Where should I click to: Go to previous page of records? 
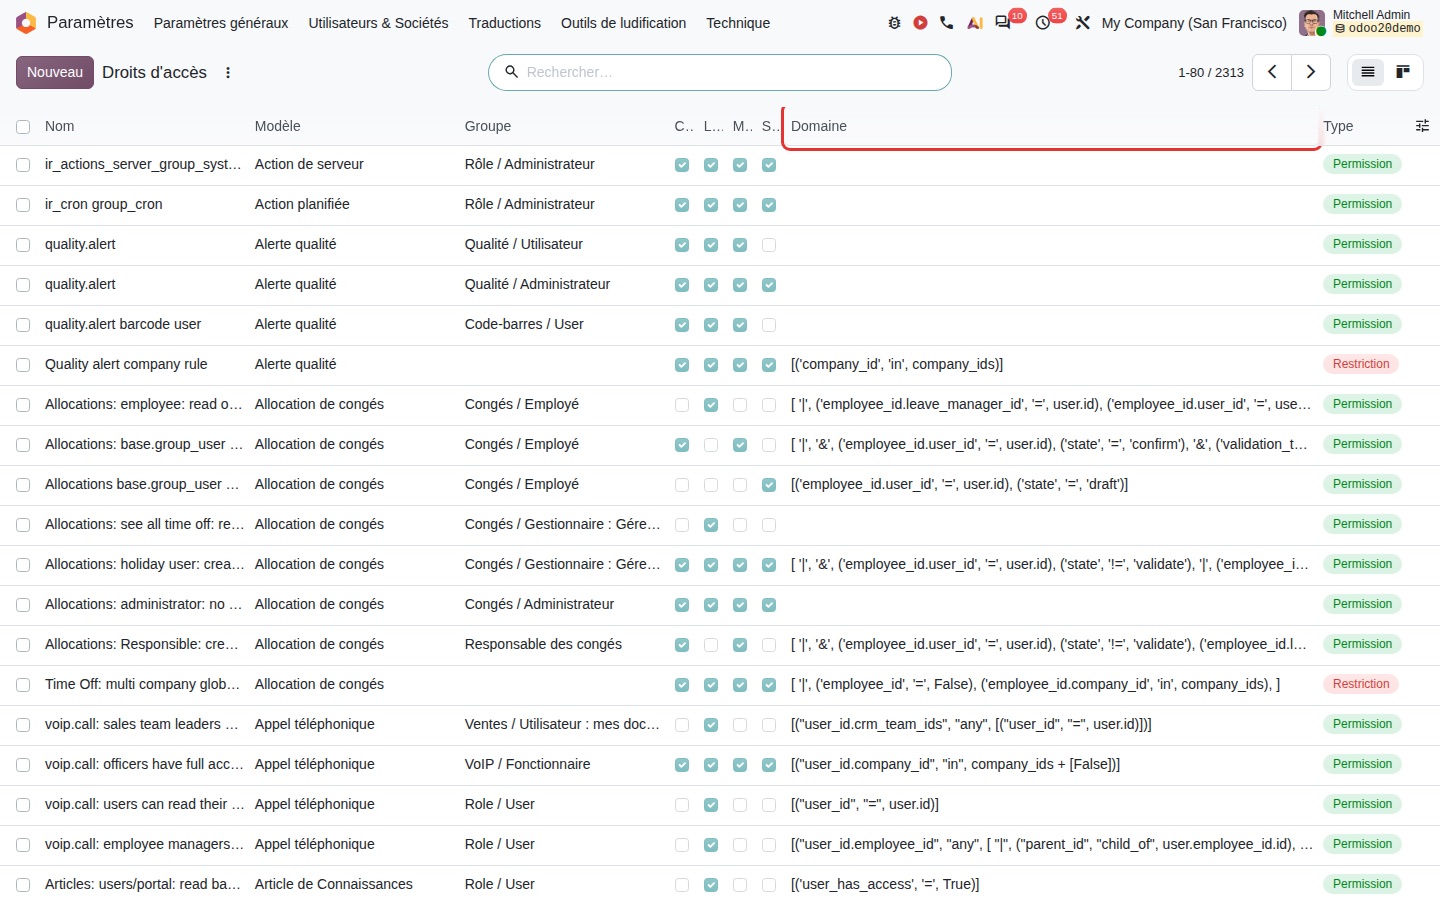click(1272, 72)
